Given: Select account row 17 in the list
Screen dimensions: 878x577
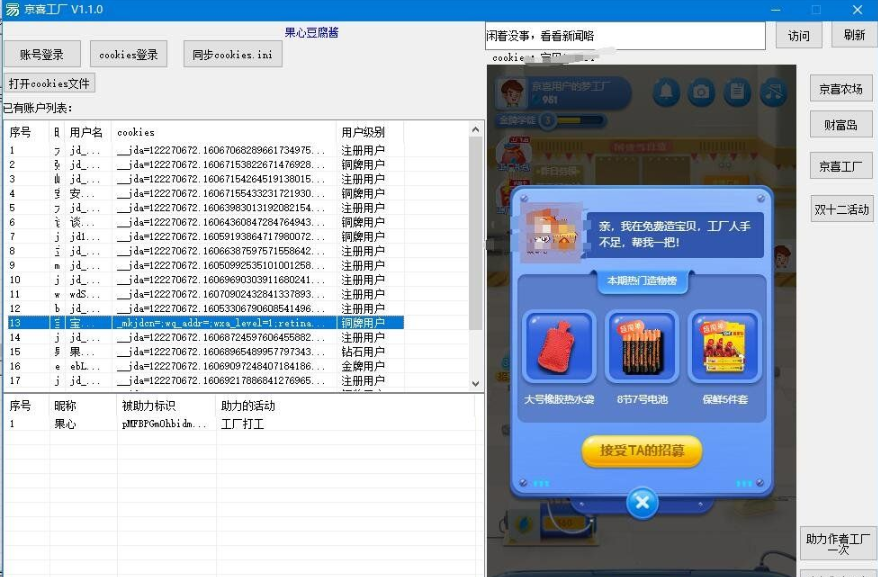Looking at the screenshot, I should [205, 380].
